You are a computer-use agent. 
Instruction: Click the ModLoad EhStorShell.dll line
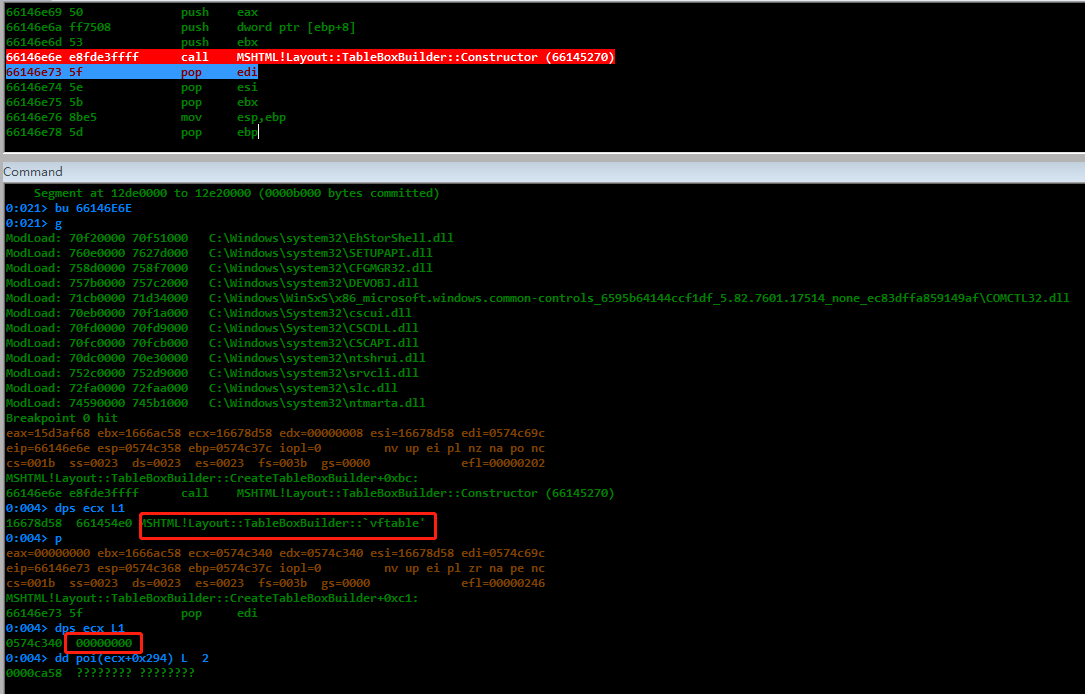tap(230, 238)
